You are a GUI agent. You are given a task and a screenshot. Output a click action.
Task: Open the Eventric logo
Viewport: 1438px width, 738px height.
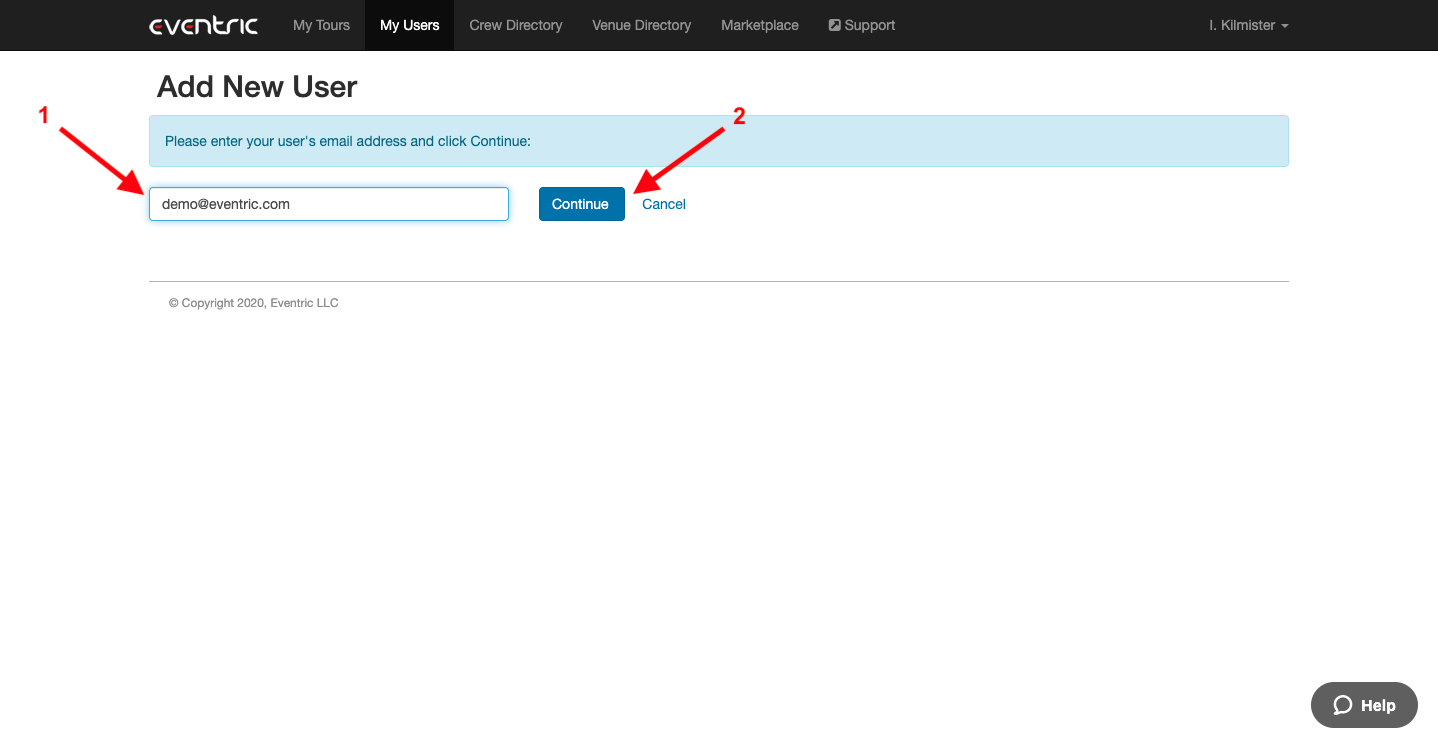[203, 25]
